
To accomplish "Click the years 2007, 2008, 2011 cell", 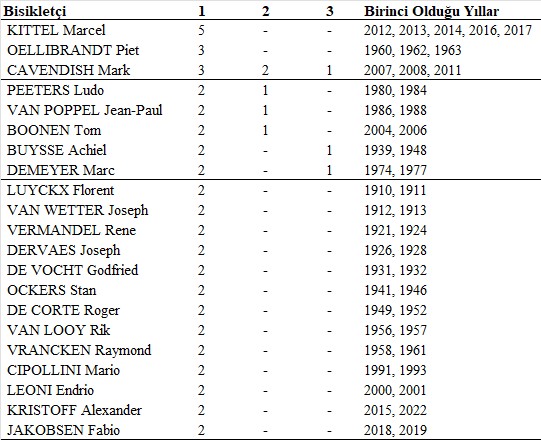I will click(413, 70).
